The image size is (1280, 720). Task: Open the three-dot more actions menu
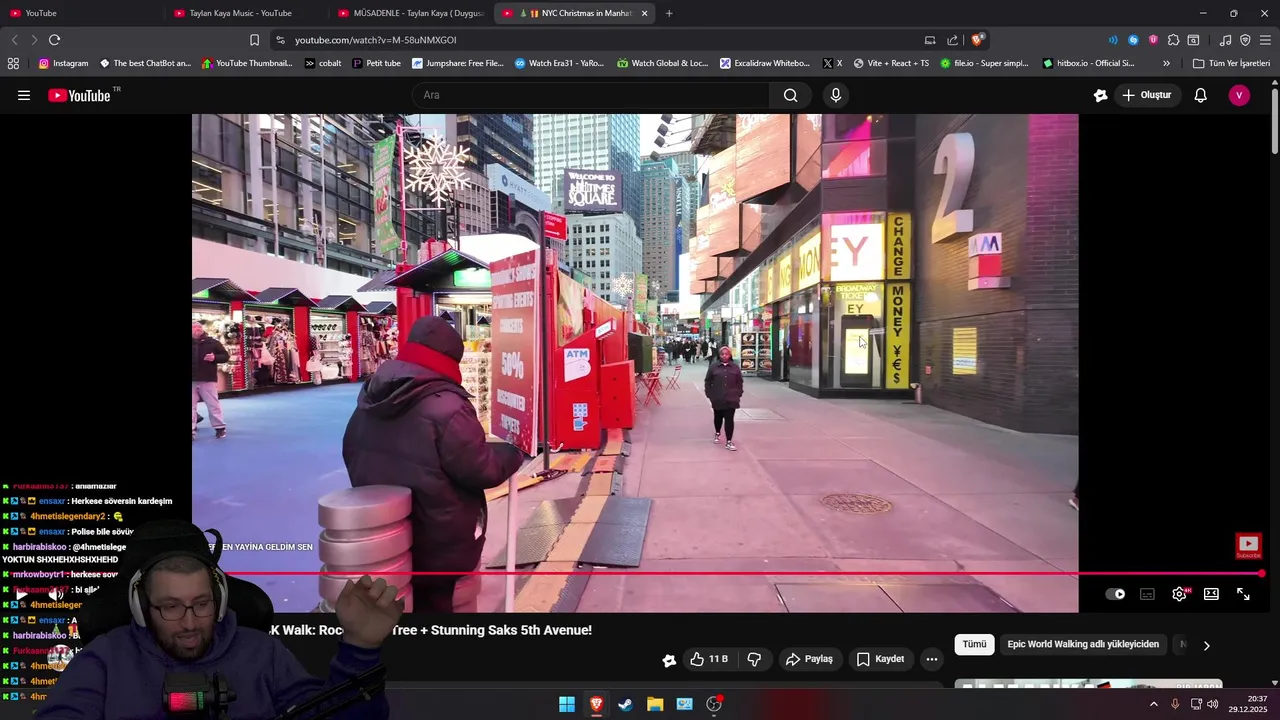tap(932, 659)
